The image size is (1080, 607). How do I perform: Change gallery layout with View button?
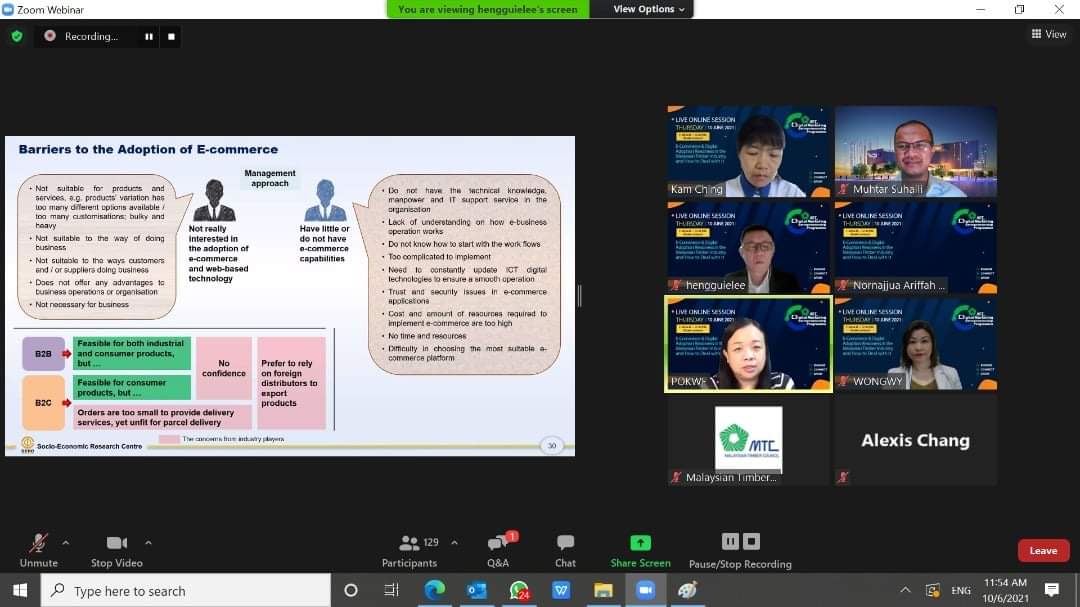(1049, 34)
